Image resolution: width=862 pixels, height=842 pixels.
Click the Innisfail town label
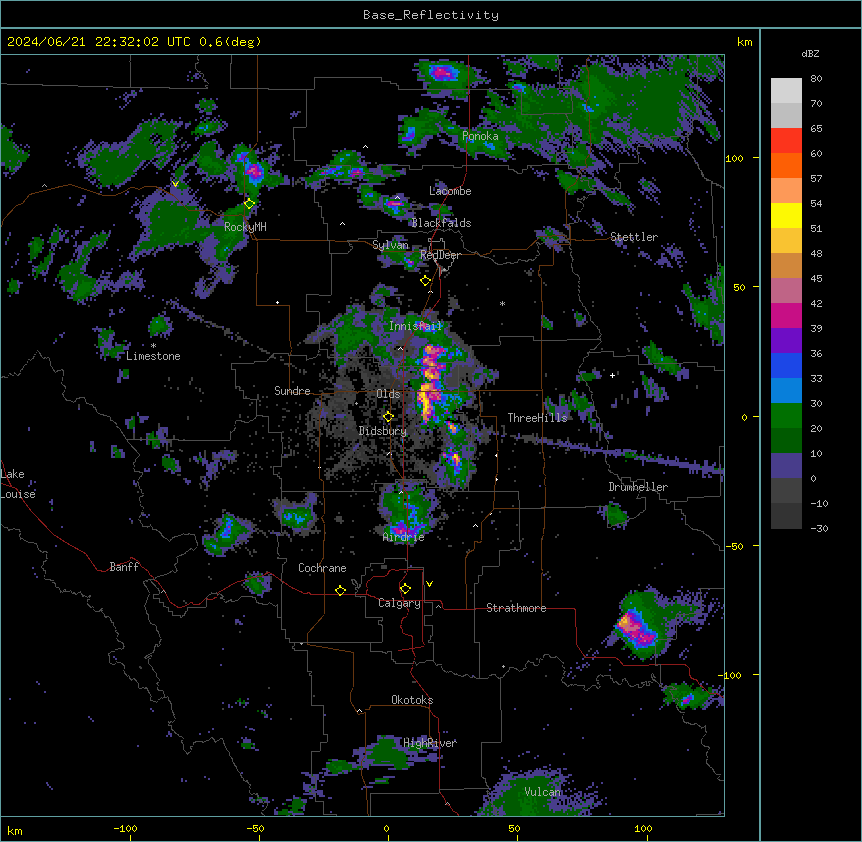tap(415, 326)
